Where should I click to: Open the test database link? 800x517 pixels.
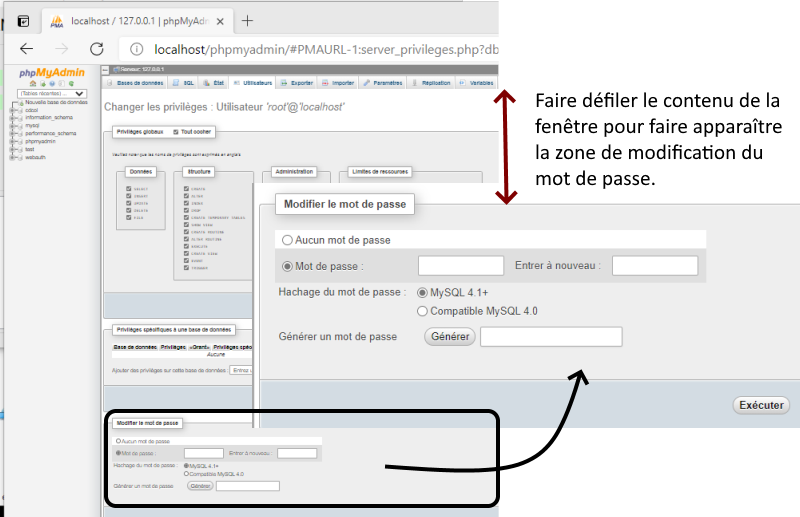tap(30, 150)
